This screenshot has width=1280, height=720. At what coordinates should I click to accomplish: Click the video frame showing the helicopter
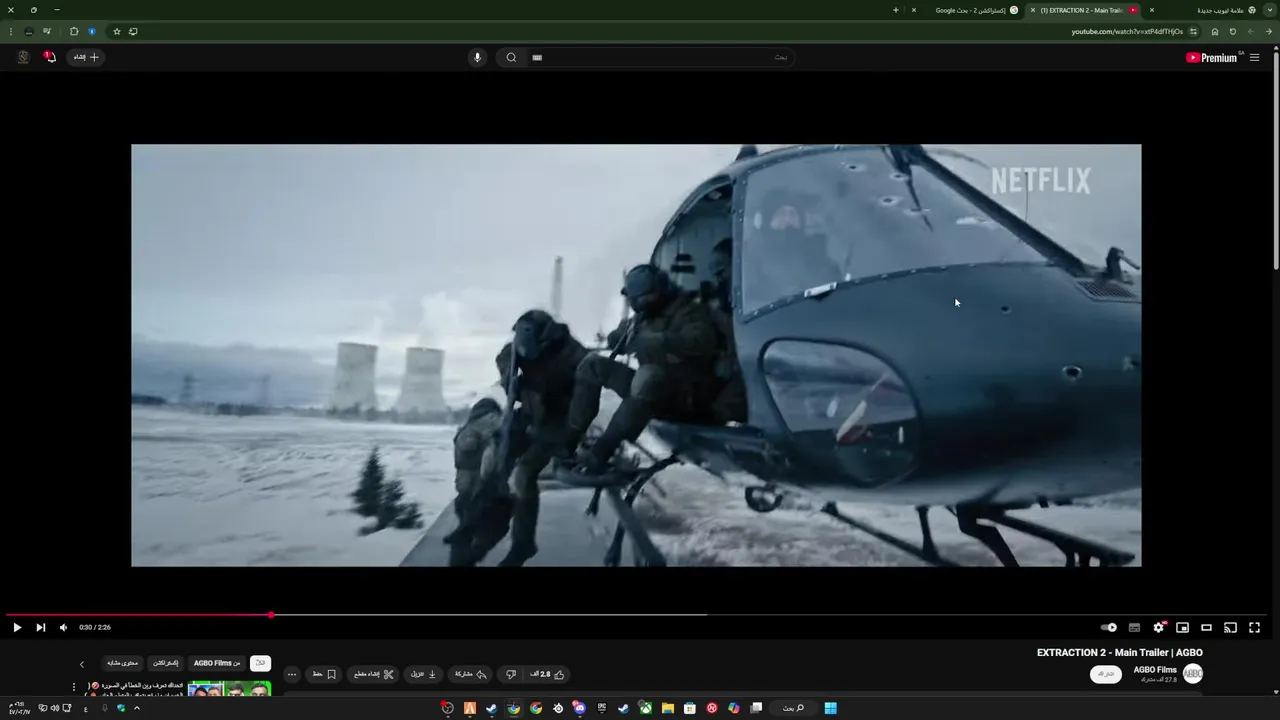pyautogui.click(x=636, y=355)
